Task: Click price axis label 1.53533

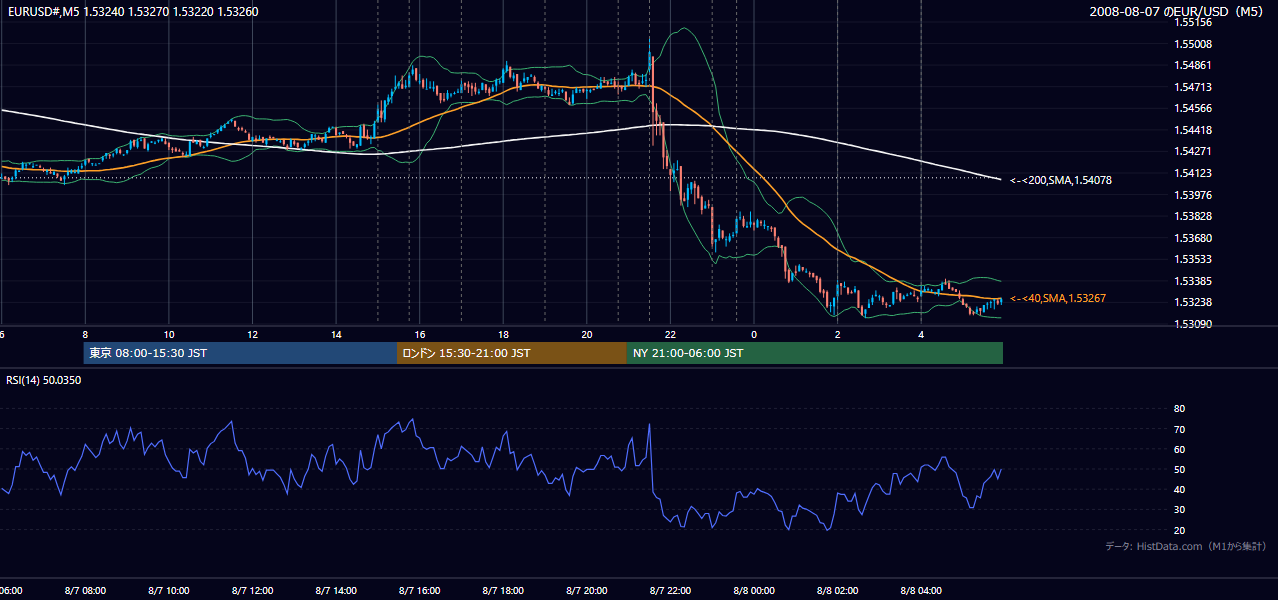Action: tap(1193, 259)
